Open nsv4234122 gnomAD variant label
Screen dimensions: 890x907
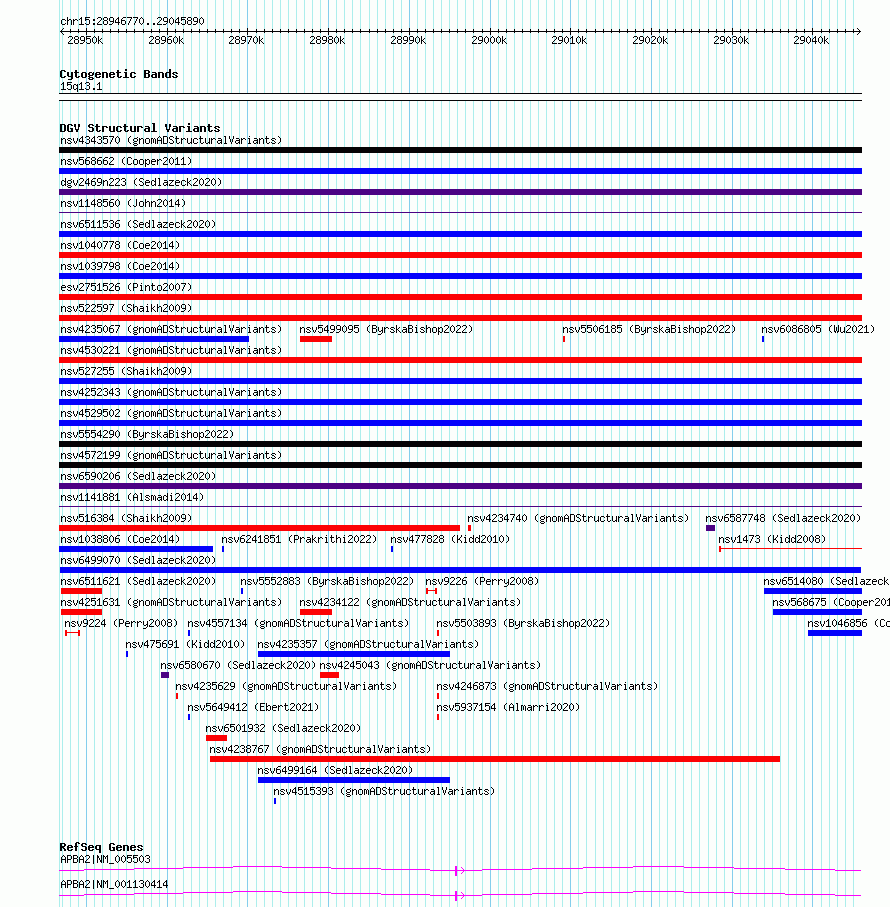pyautogui.click(x=410, y=602)
